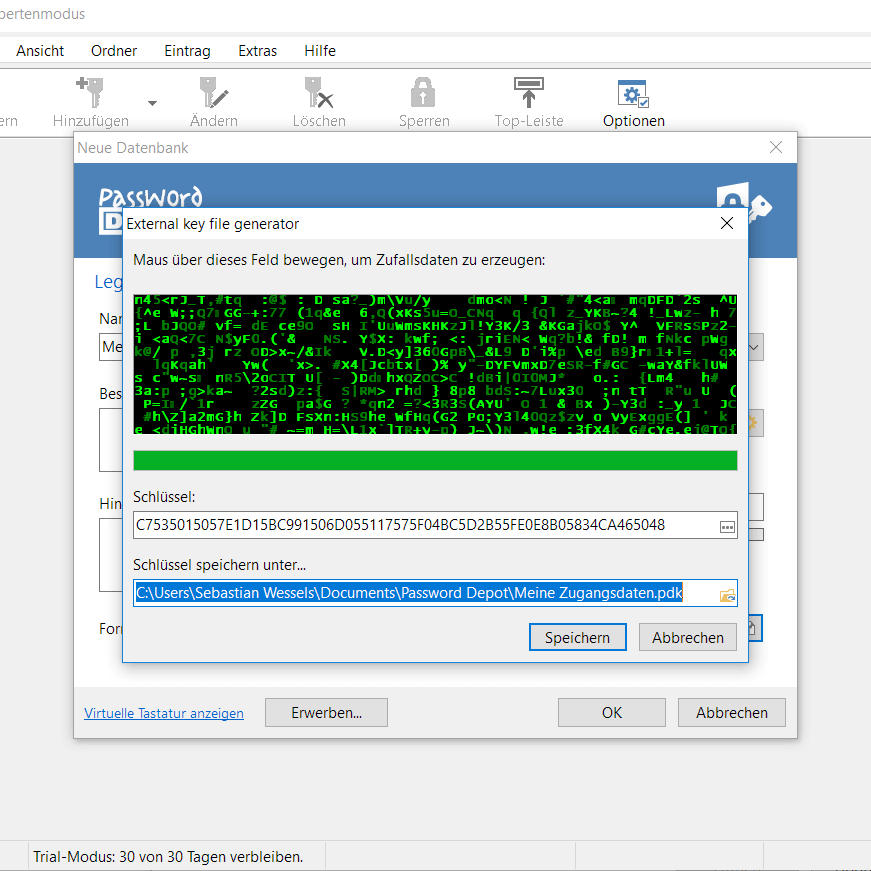The height and width of the screenshot is (871, 871).
Task: Click Abbrechen in key generator dialog
Action: 688,637
